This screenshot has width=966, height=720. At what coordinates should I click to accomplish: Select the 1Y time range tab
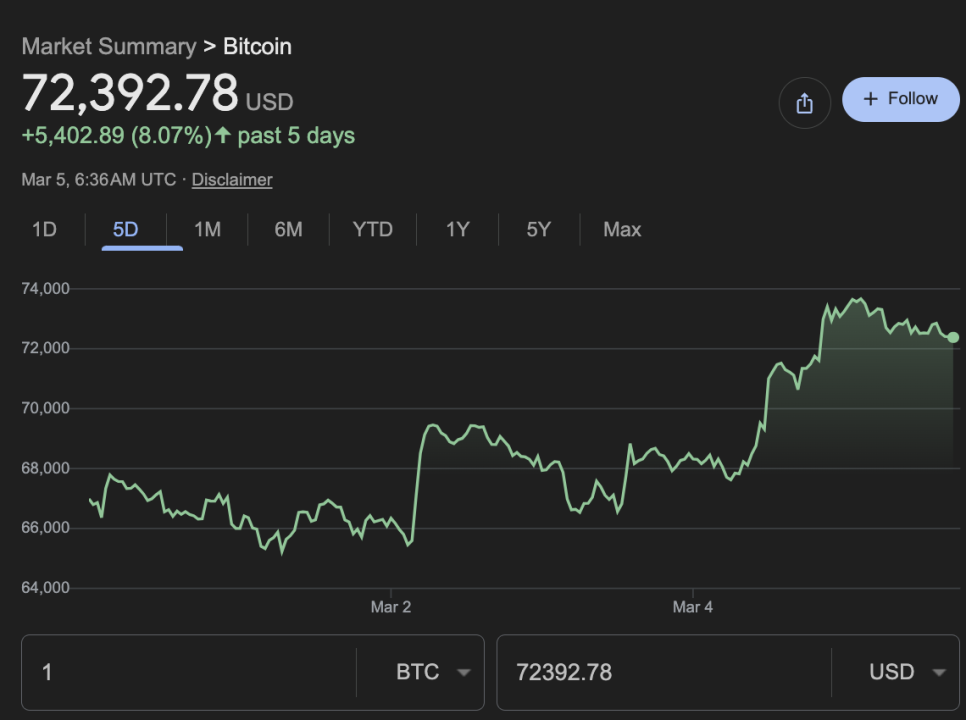pyautogui.click(x=457, y=230)
